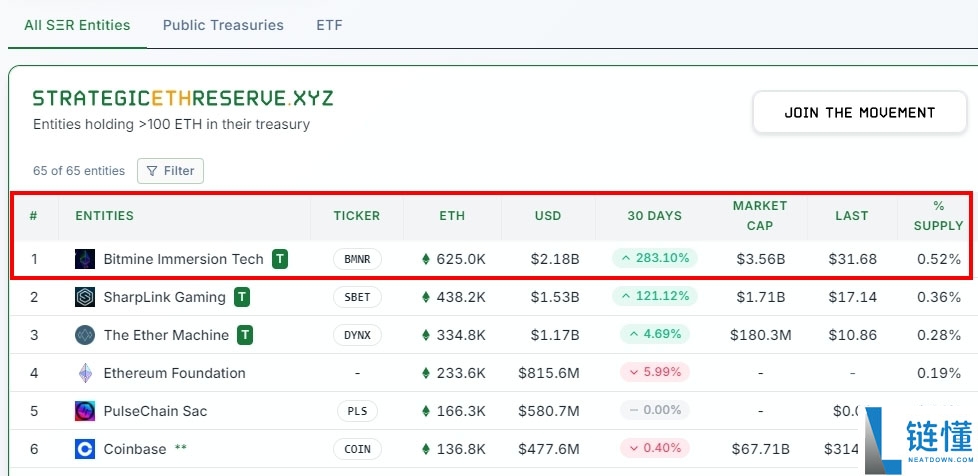Image resolution: width=978 pixels, height=476 pixels.
Task: Click the $180.3M market cap value
Action: click(x=760, y=335)
